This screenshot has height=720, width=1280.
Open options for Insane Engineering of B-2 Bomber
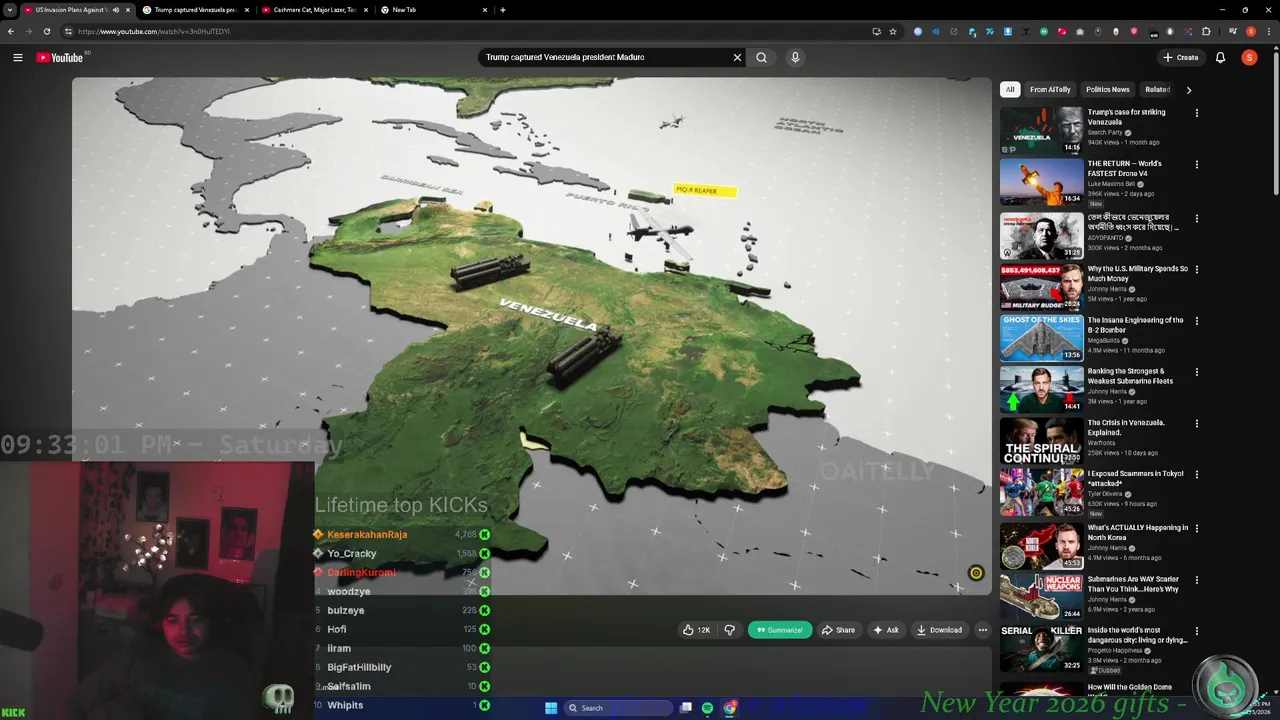click(1196, 321)
